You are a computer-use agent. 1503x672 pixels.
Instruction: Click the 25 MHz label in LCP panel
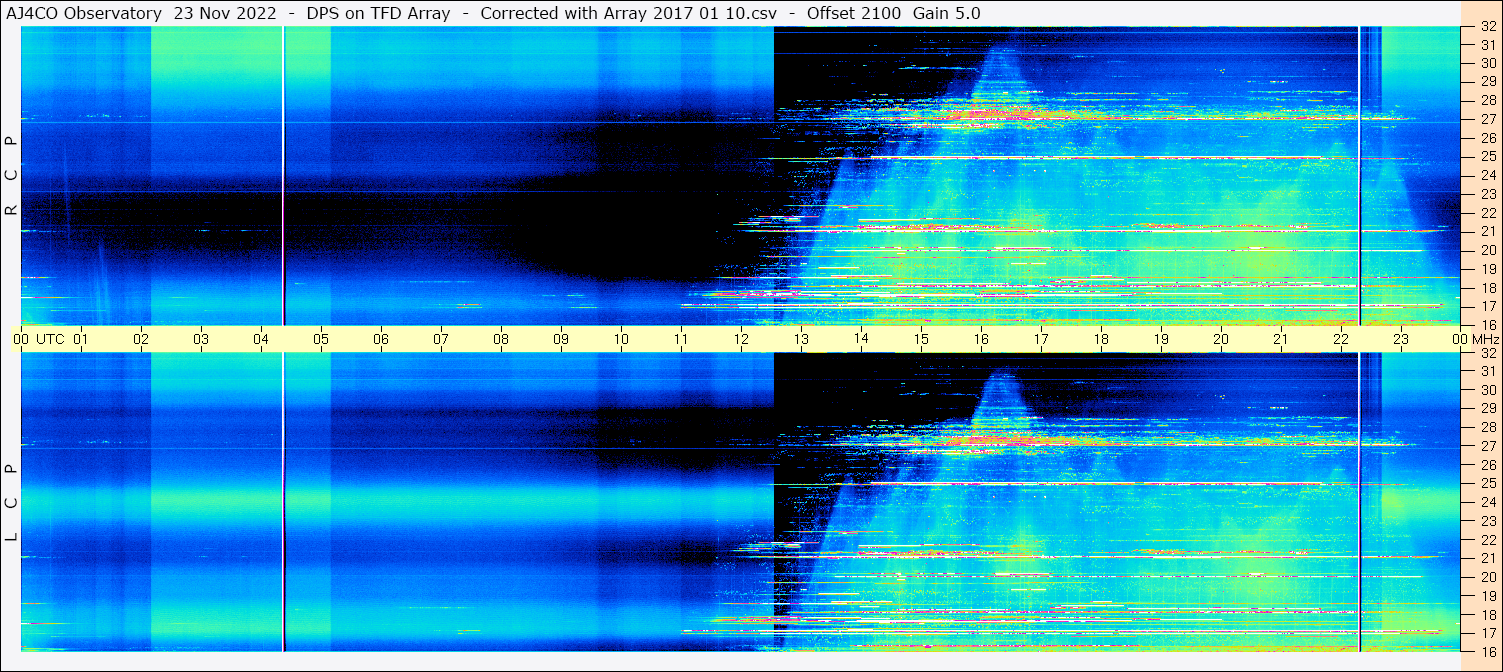pyautogui.click(x=1487, y=484)
